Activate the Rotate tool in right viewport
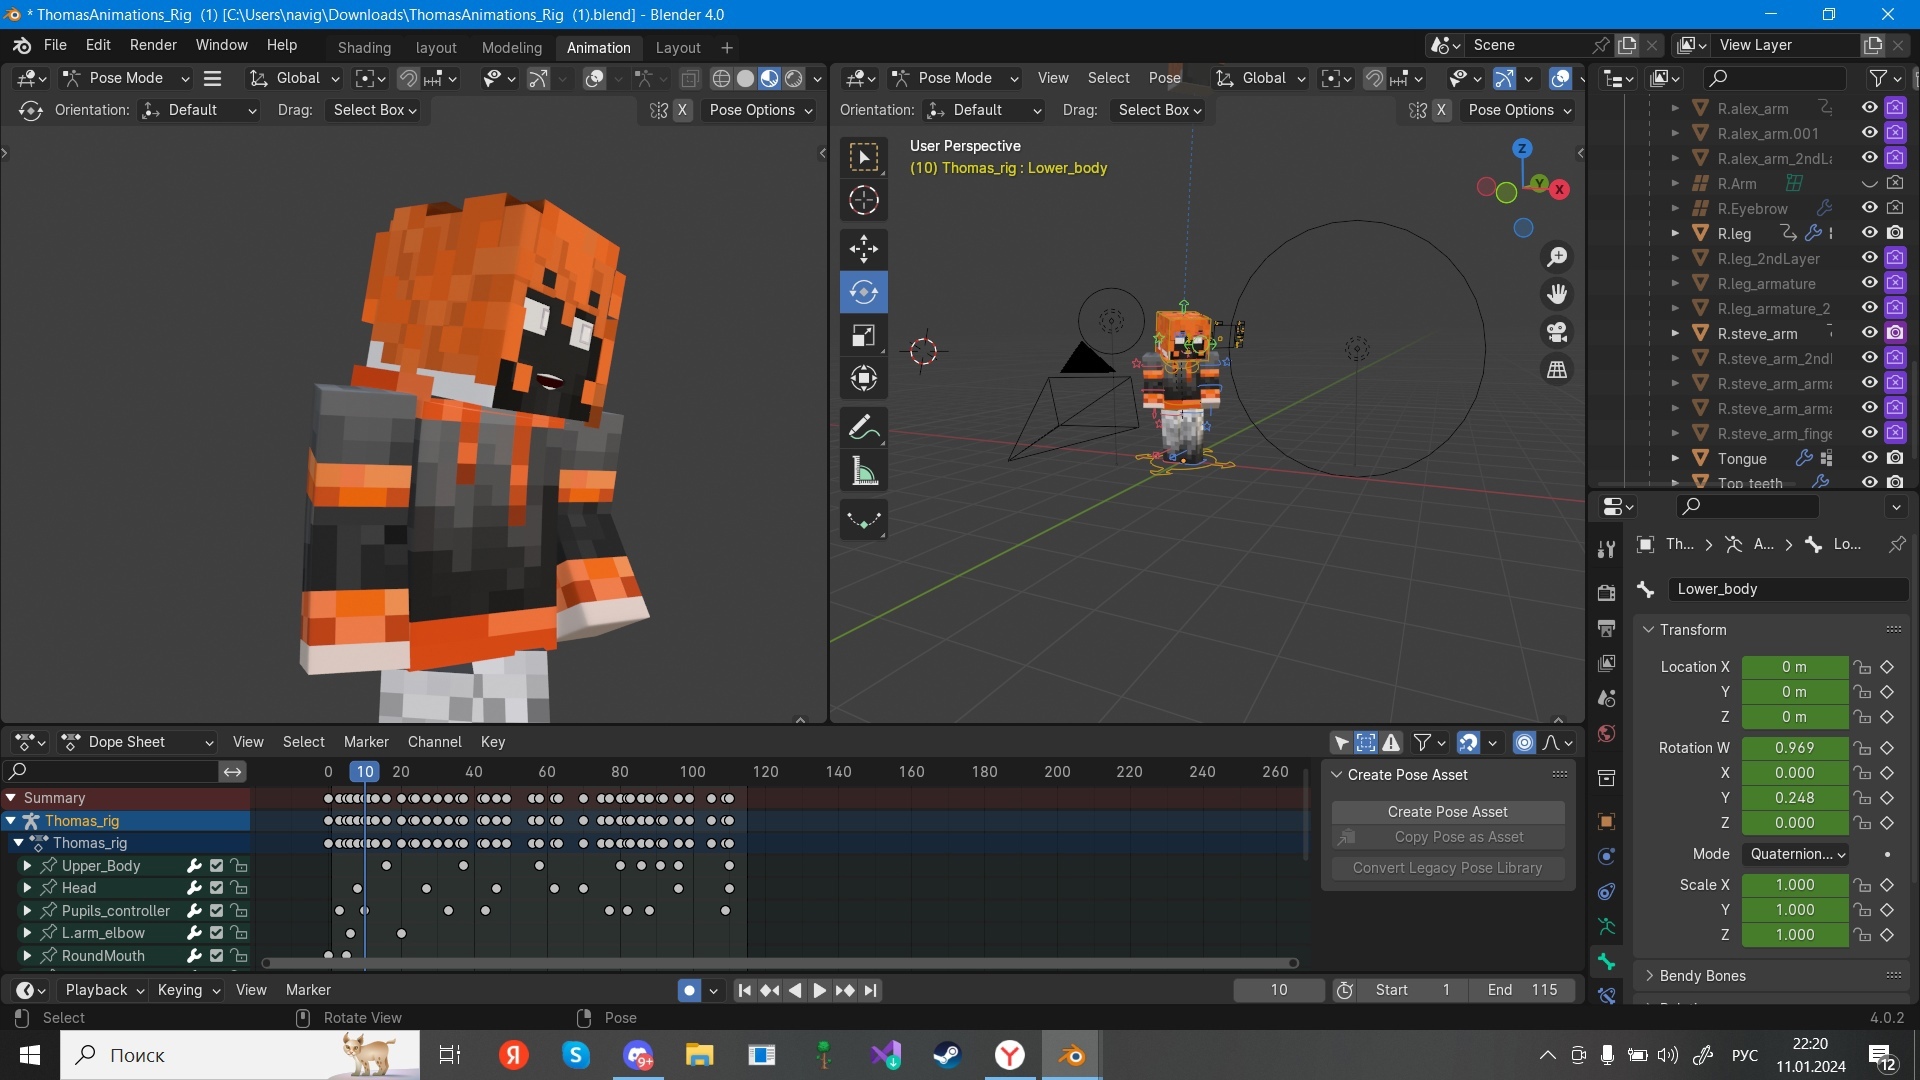 (x=864, y=292)
